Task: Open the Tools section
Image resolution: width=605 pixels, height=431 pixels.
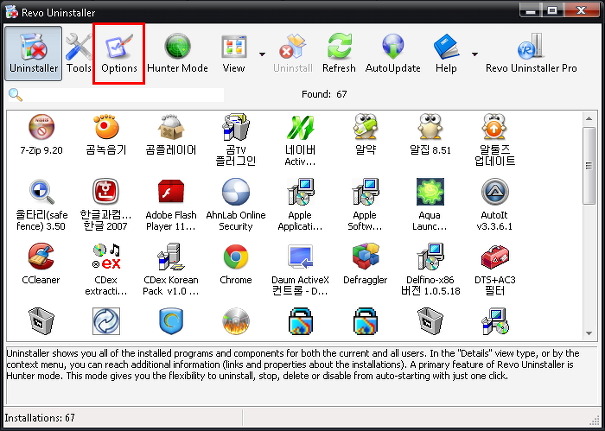Action: [78, 53]
